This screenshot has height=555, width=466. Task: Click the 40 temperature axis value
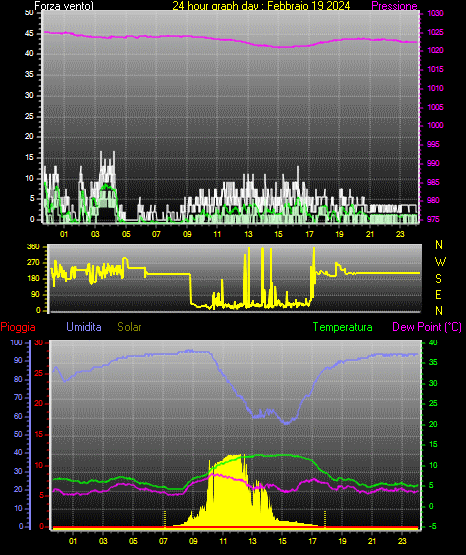[x=433, y=342]
